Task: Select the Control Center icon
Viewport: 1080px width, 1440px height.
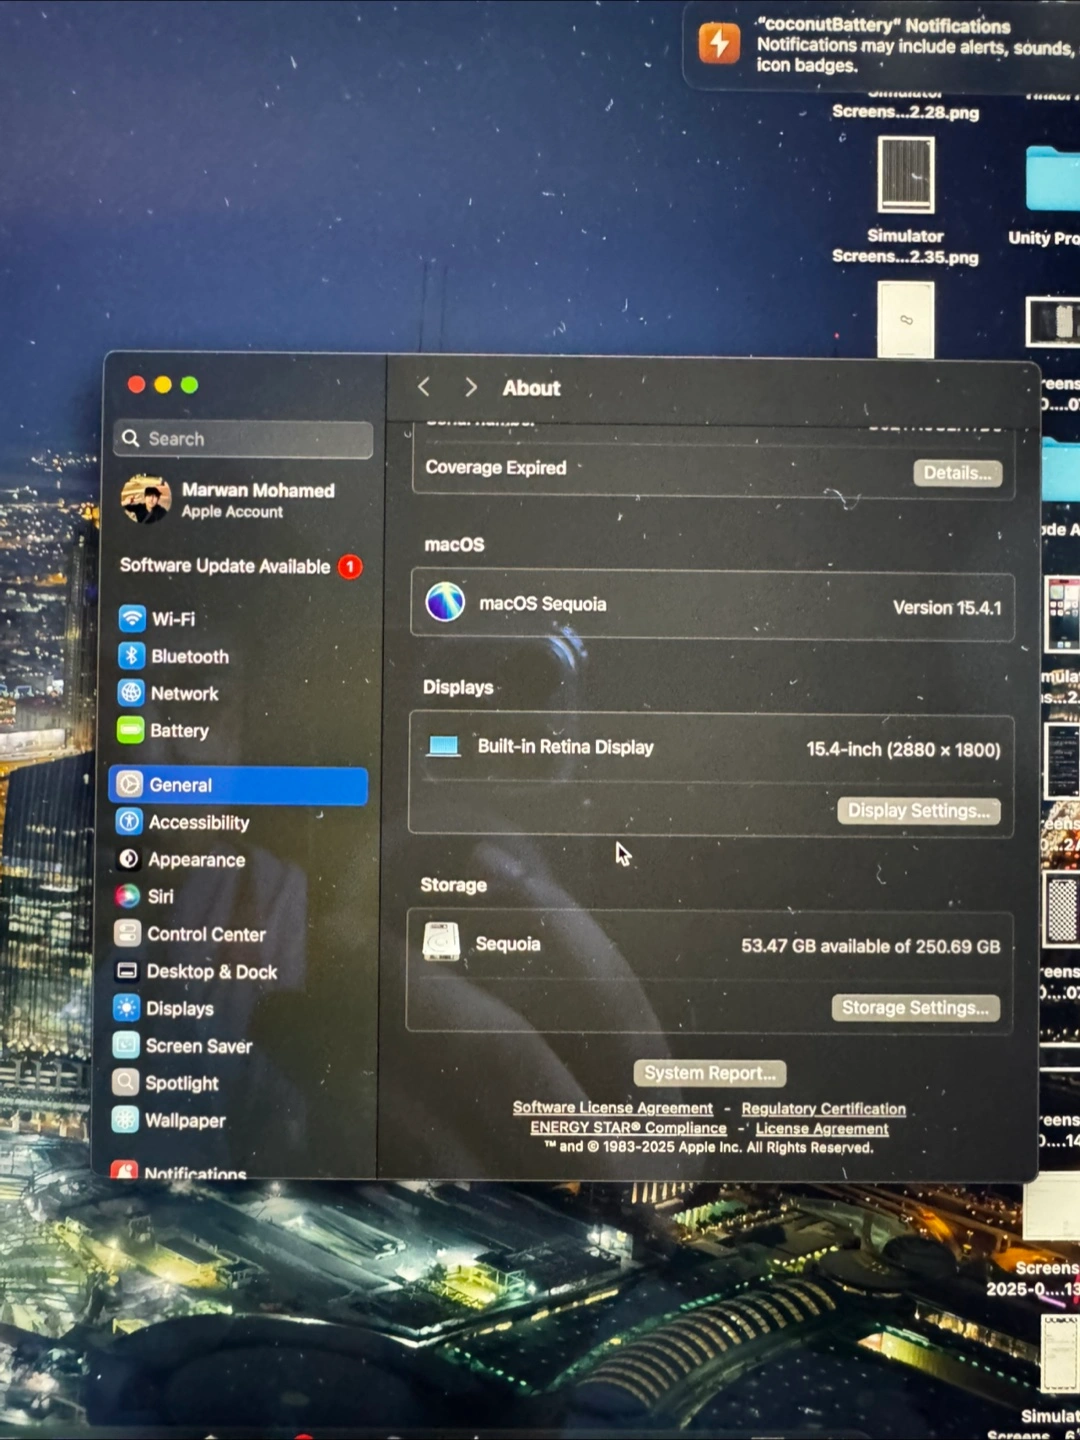Action: click(127, 933)
